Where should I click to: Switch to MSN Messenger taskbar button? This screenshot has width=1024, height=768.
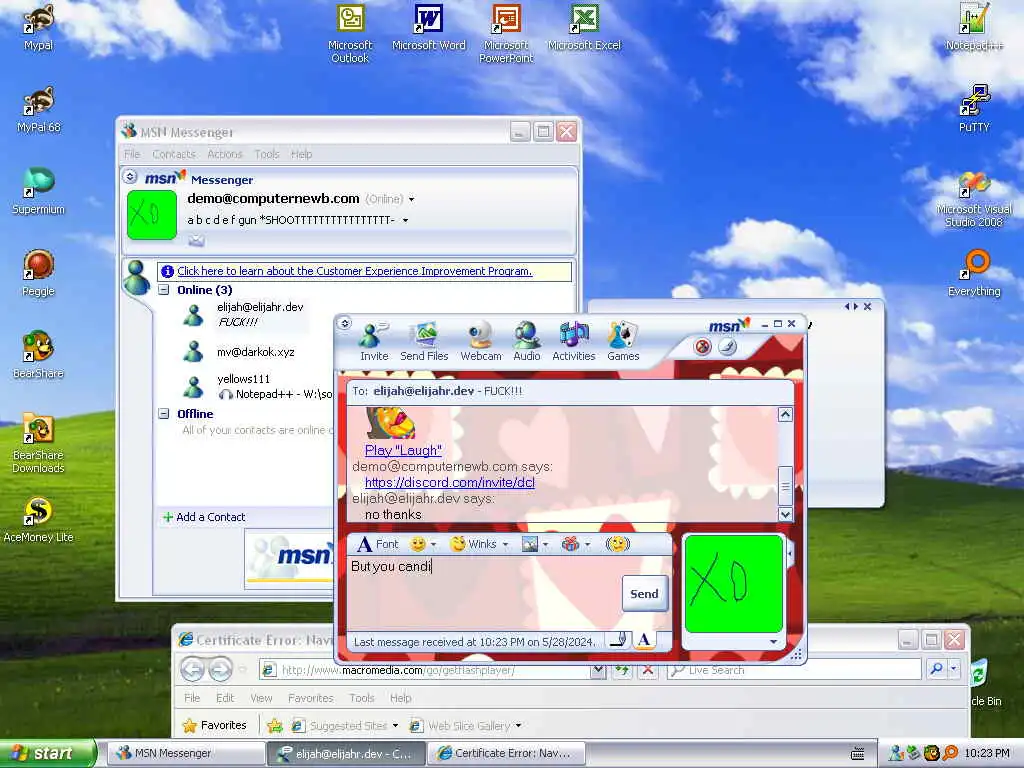[x=185, y=753]
